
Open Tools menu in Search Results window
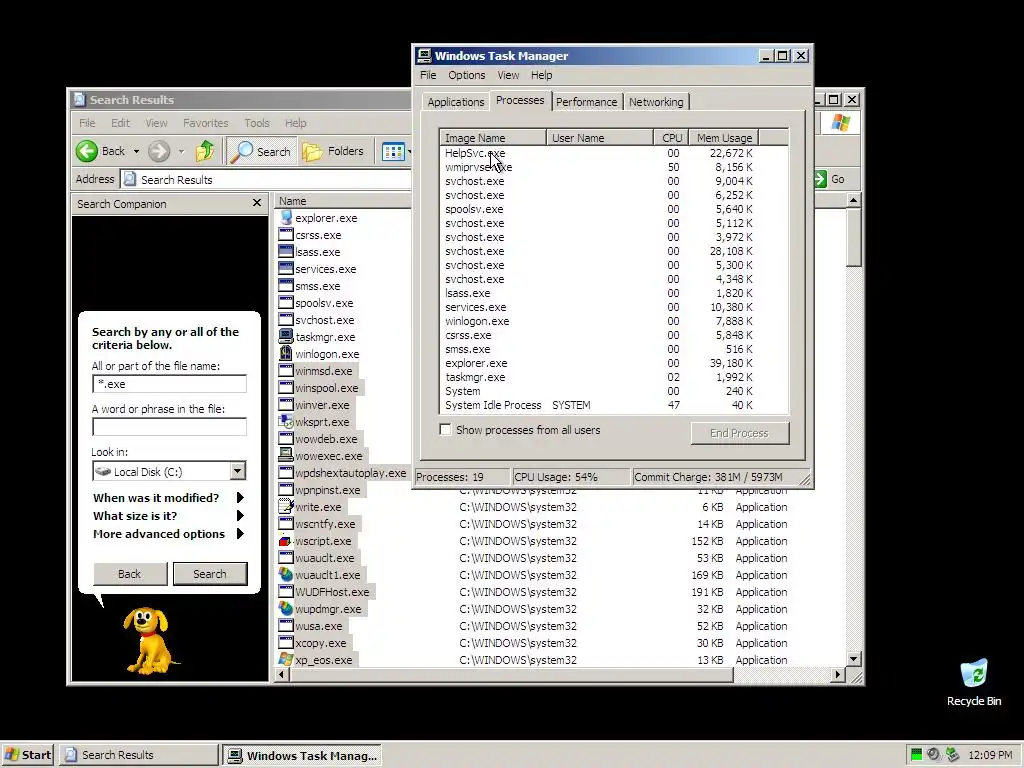[257, 123]
